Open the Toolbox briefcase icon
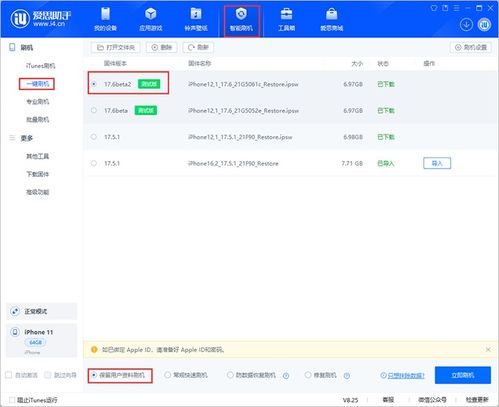 [x=286, y=14]
